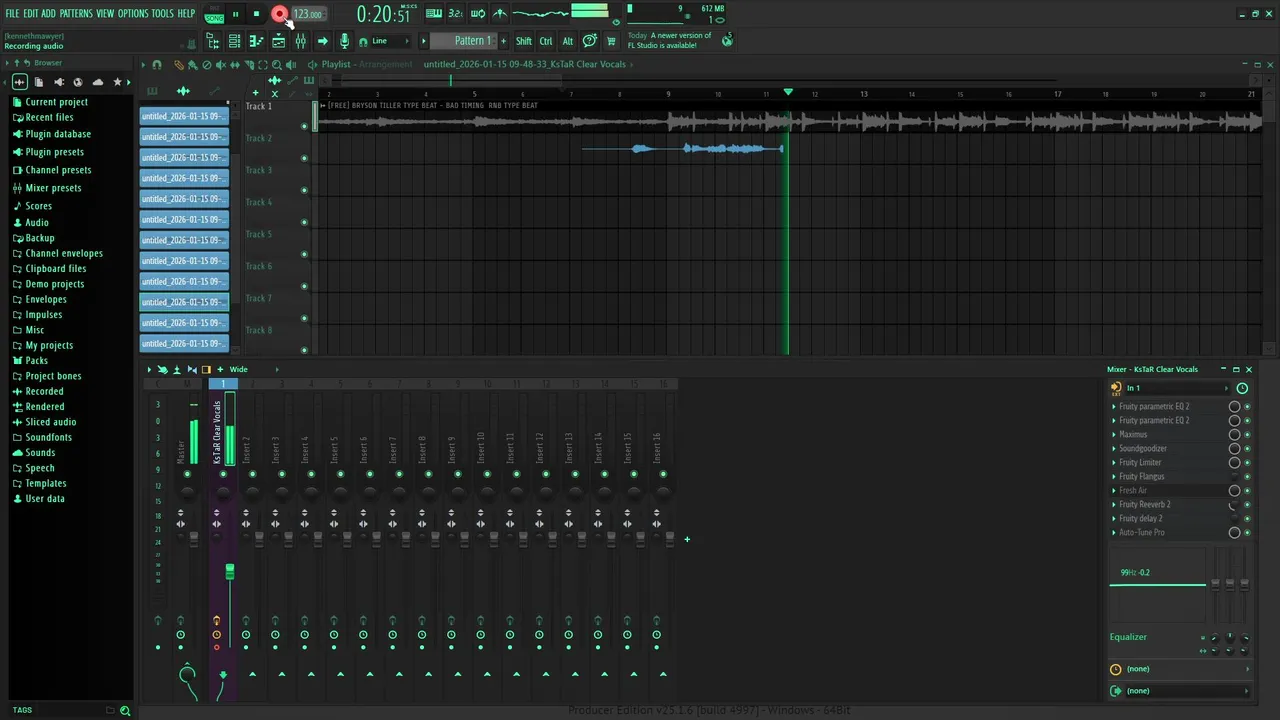
Task: Toggle the metronome icon
Action: pyautogui.click(x=500, y=14)
